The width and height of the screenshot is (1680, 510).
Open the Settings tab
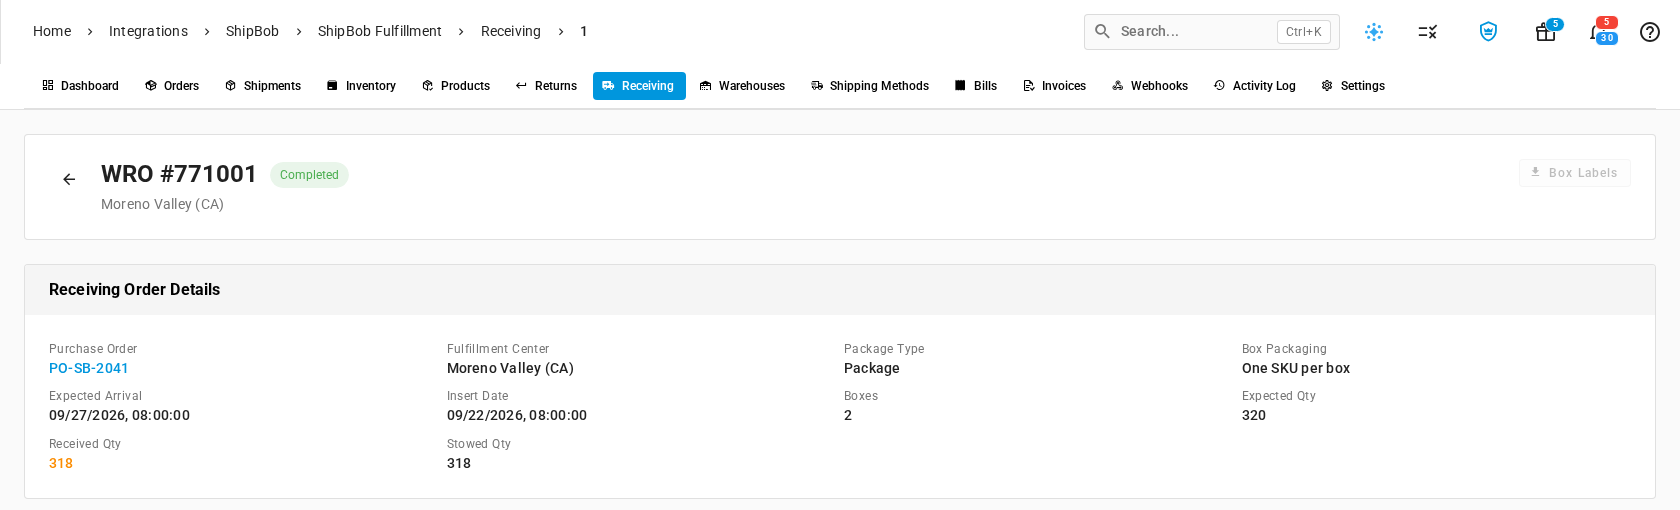click(x=1353, y=86)
